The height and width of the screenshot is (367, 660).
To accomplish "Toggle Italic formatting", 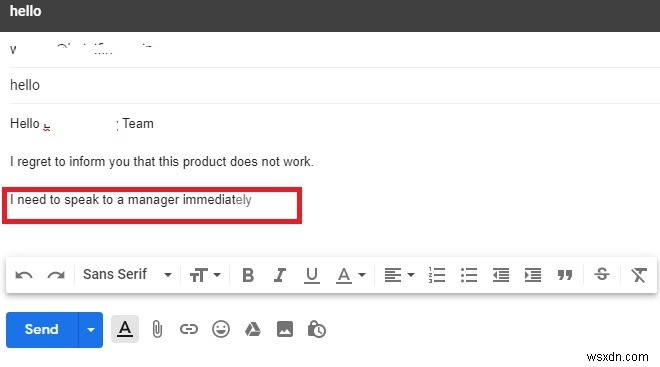I will click(280, 275).
